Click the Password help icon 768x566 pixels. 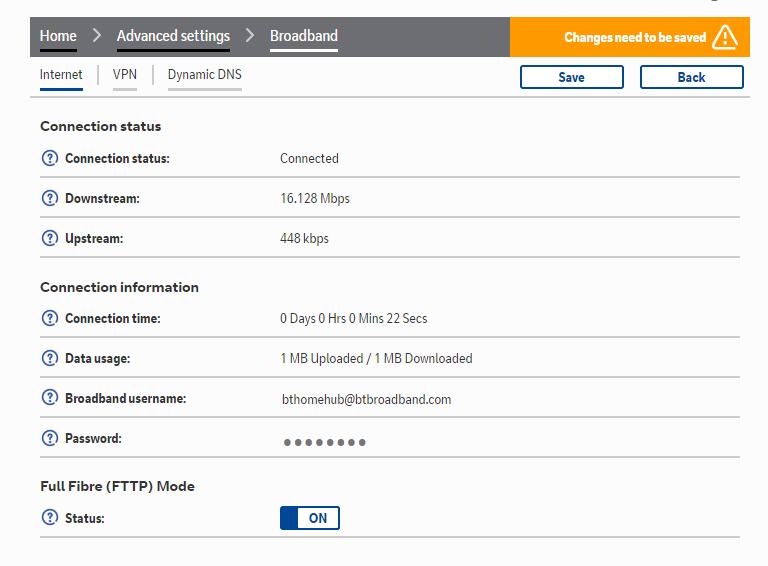coord(49,439)
